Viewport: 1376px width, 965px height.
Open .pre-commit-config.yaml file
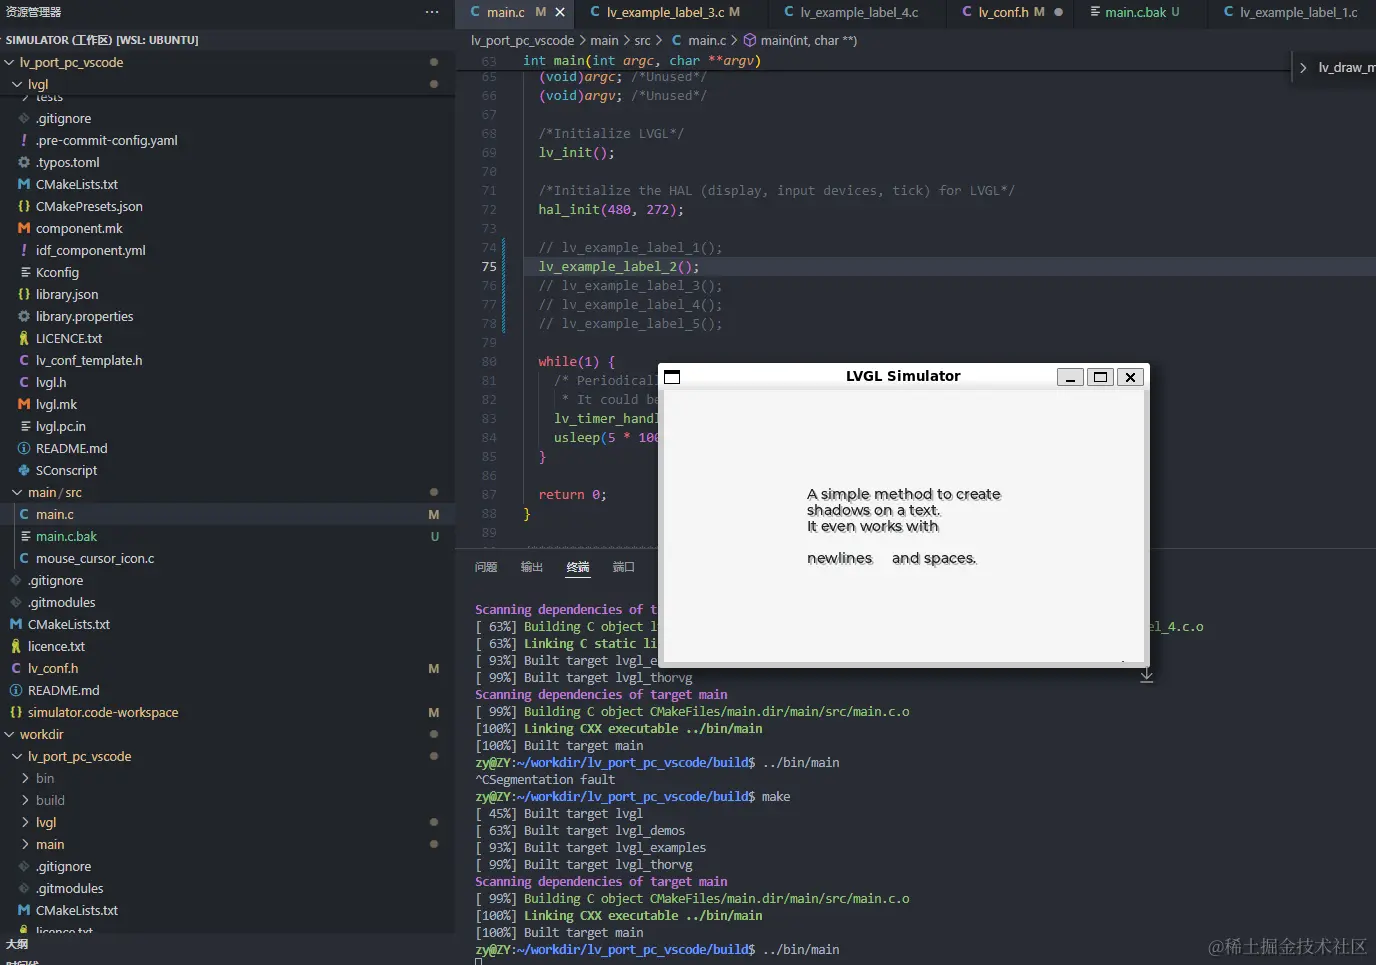(x=106, y=140)
